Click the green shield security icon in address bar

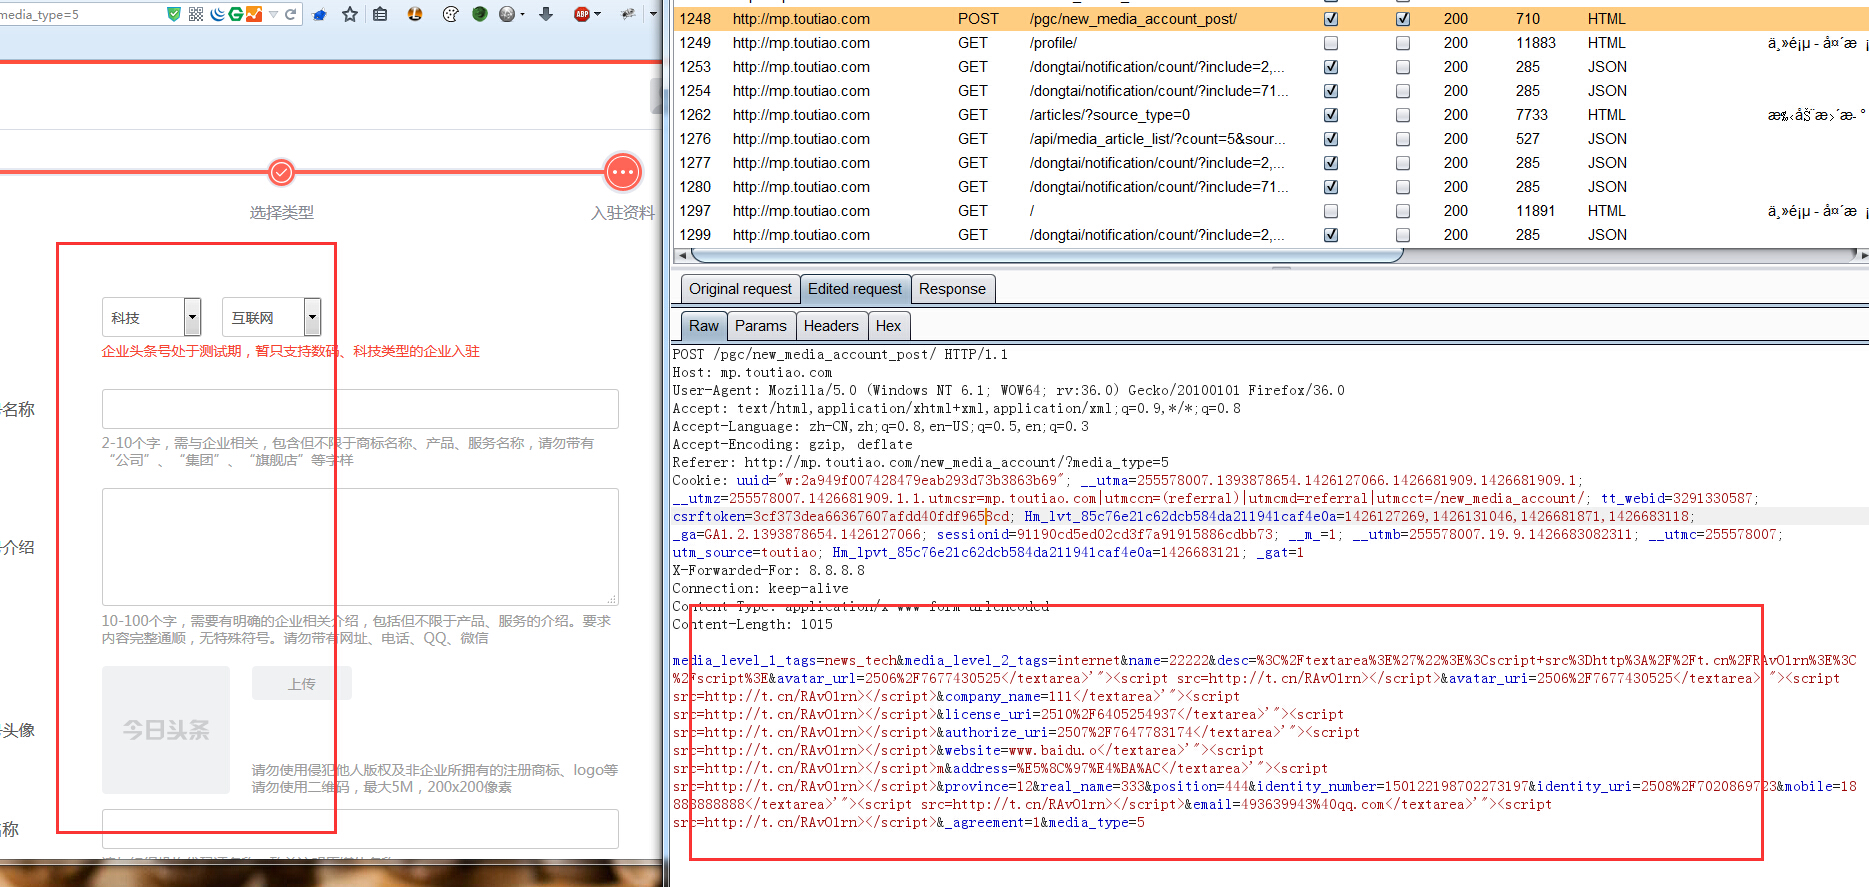point(174,14)
